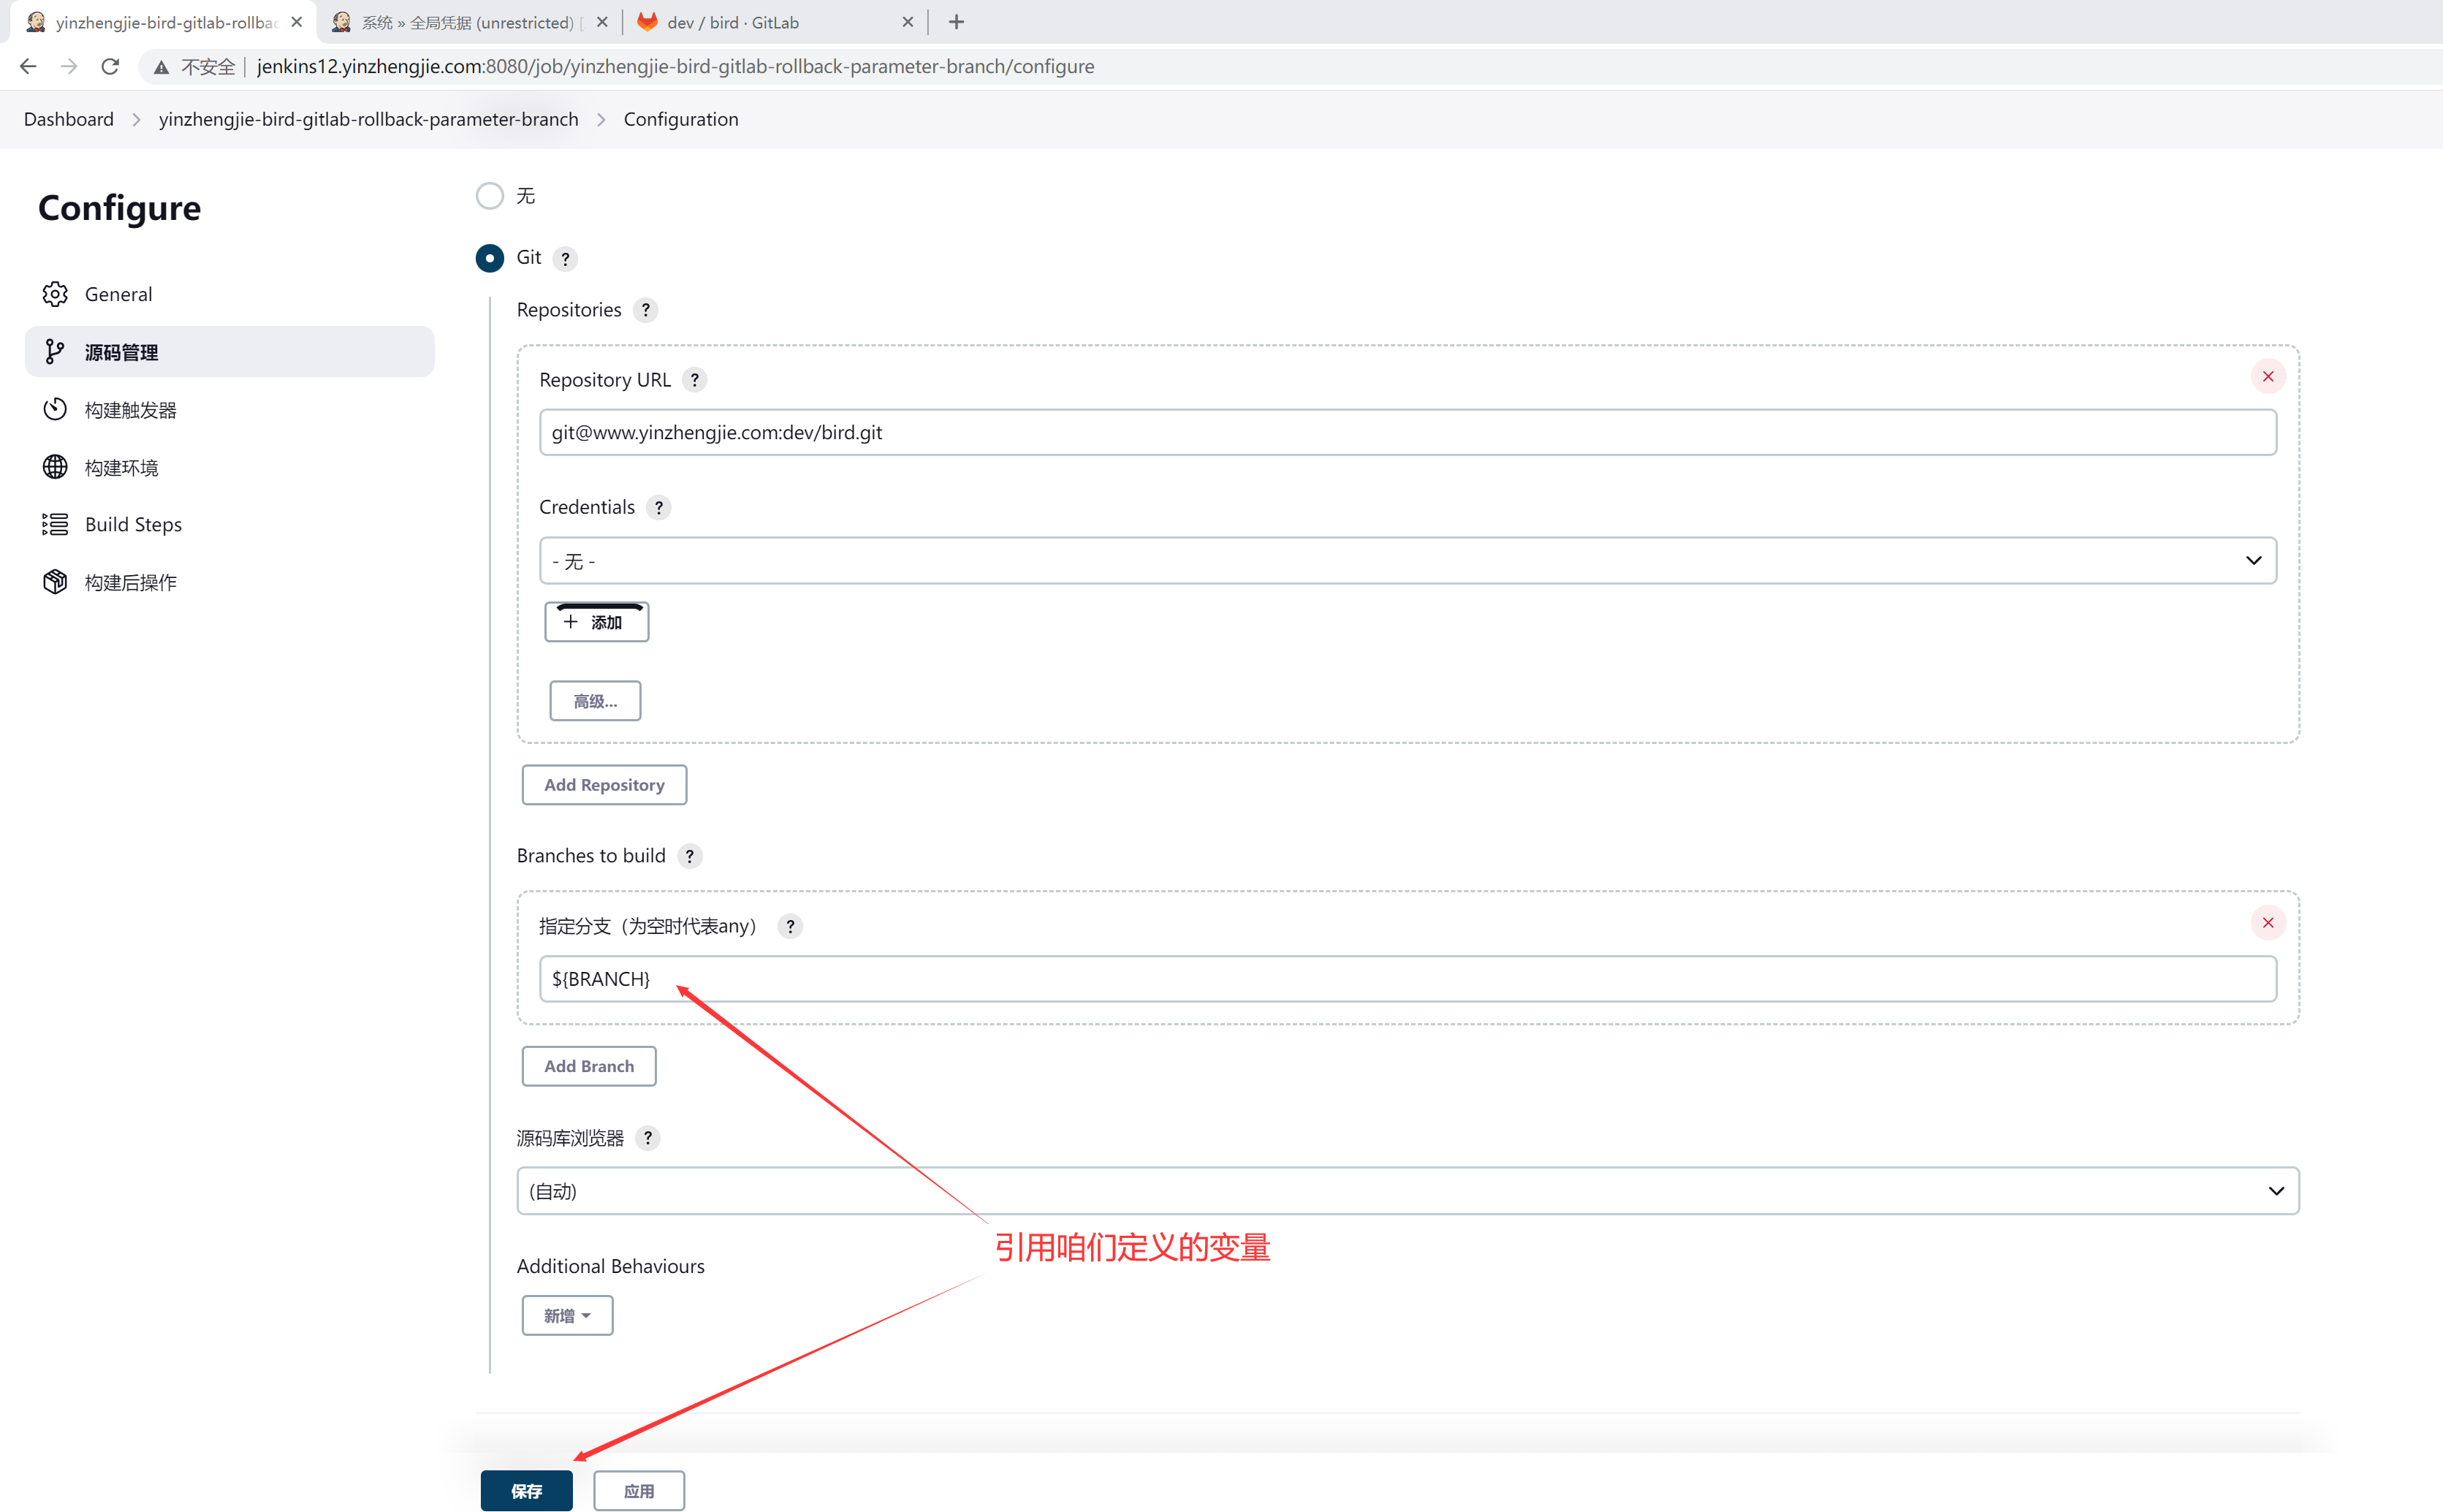Click the branch specifier ${BRANCH} input field
Viewport: 2443px width, 1512px height.
tap(1407, 979)
